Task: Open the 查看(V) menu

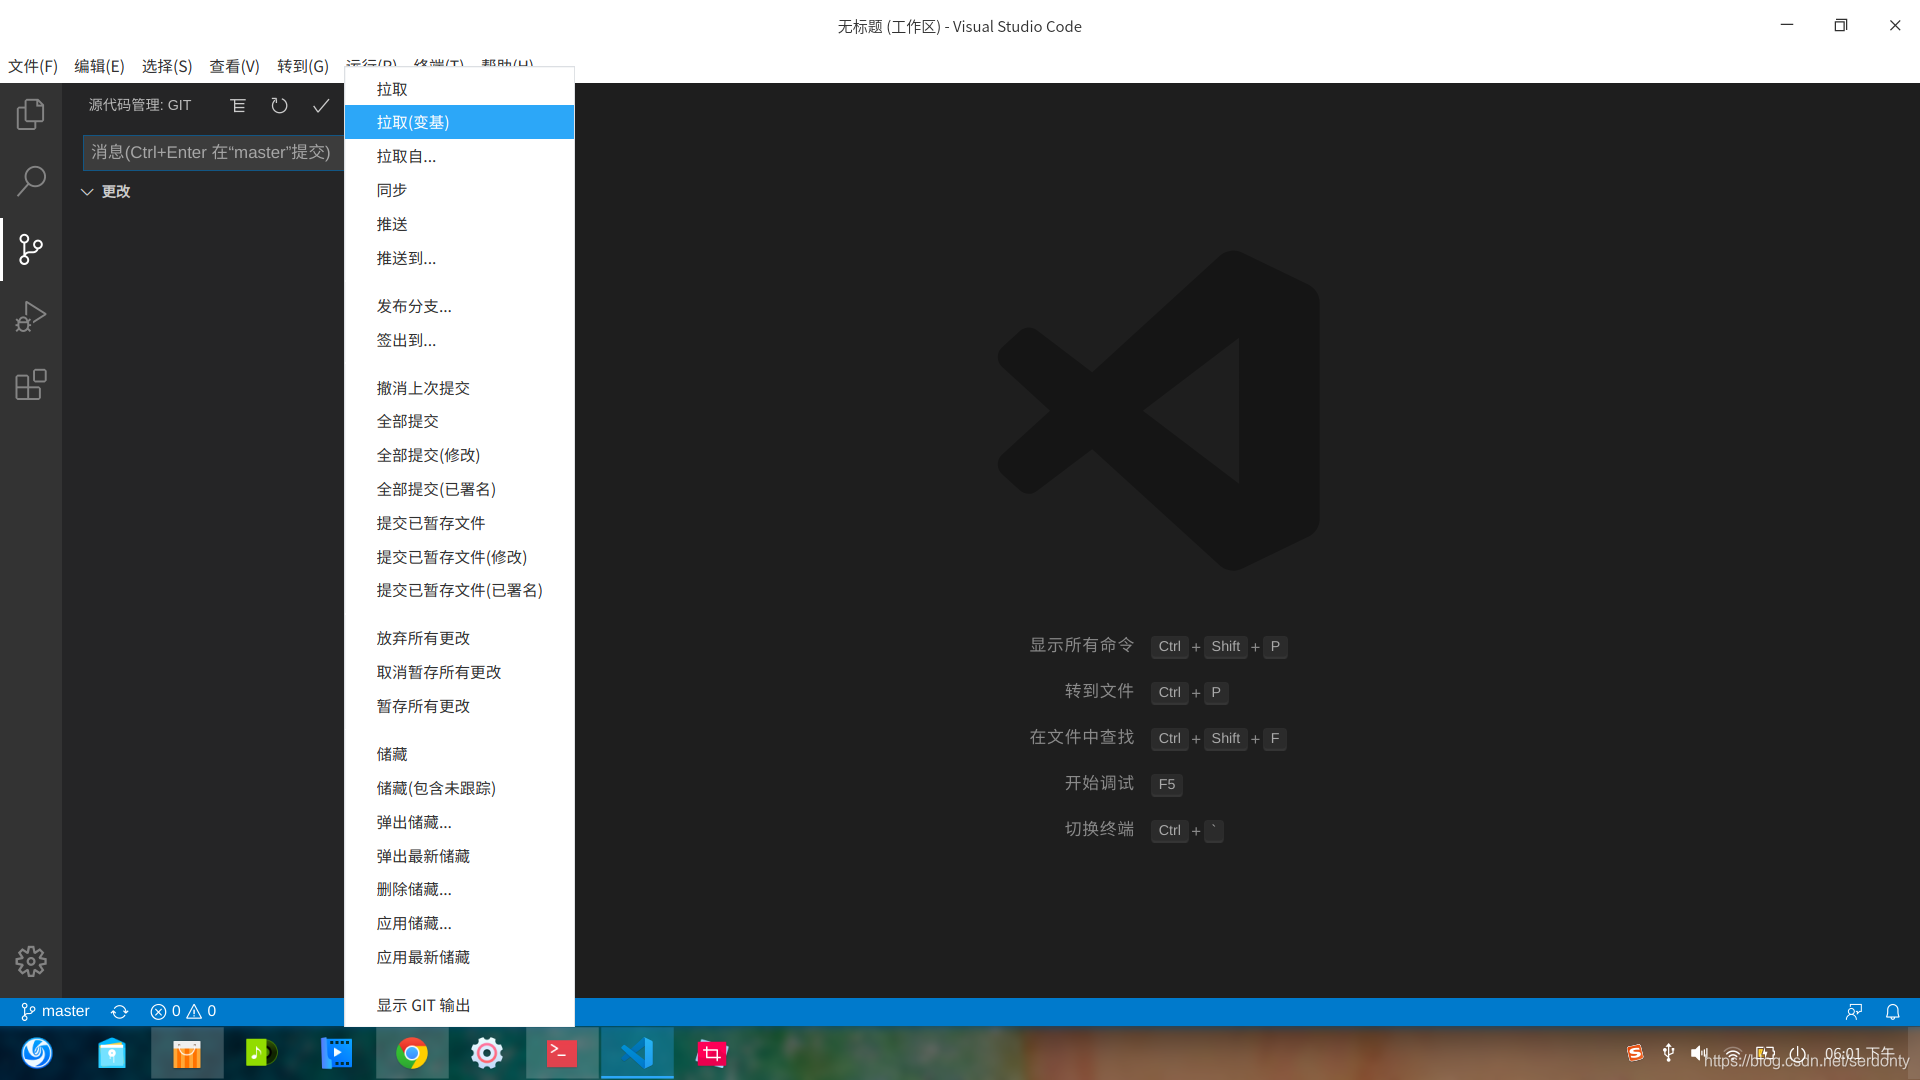Action: coord(234,66)
